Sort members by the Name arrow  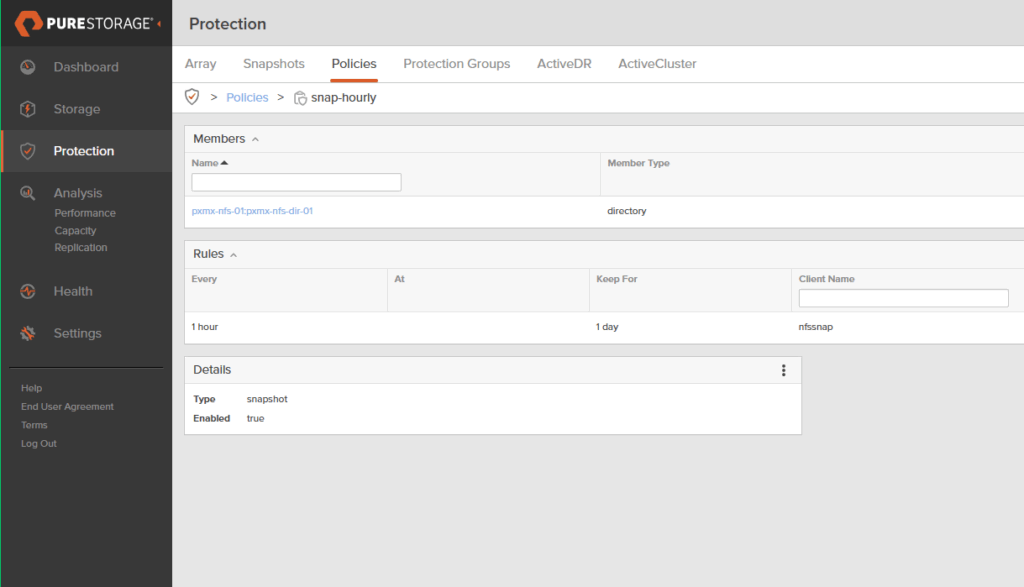(x=224, y=163)
